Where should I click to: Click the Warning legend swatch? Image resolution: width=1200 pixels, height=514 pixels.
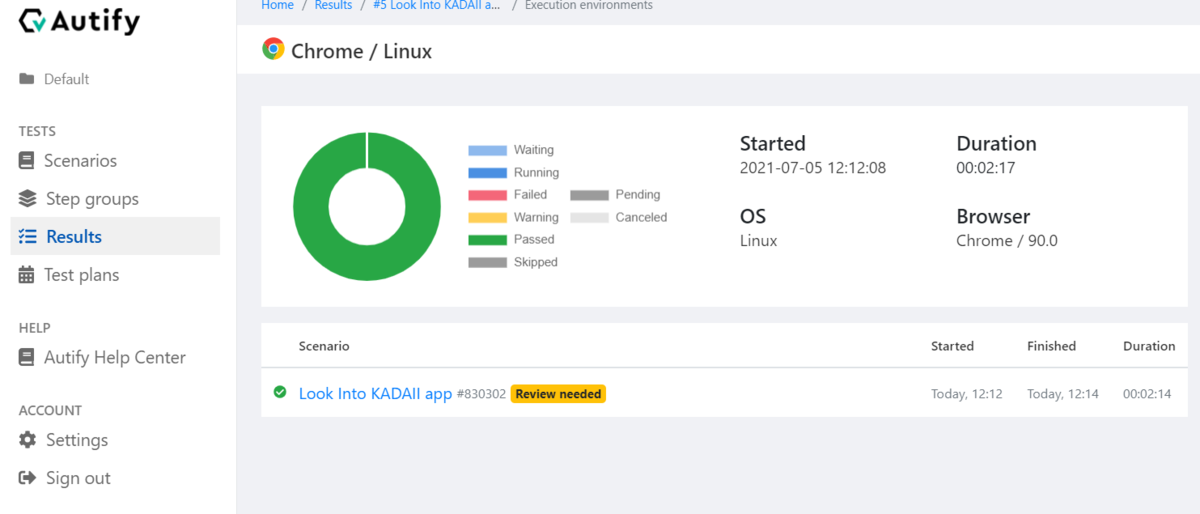point(487,218)
